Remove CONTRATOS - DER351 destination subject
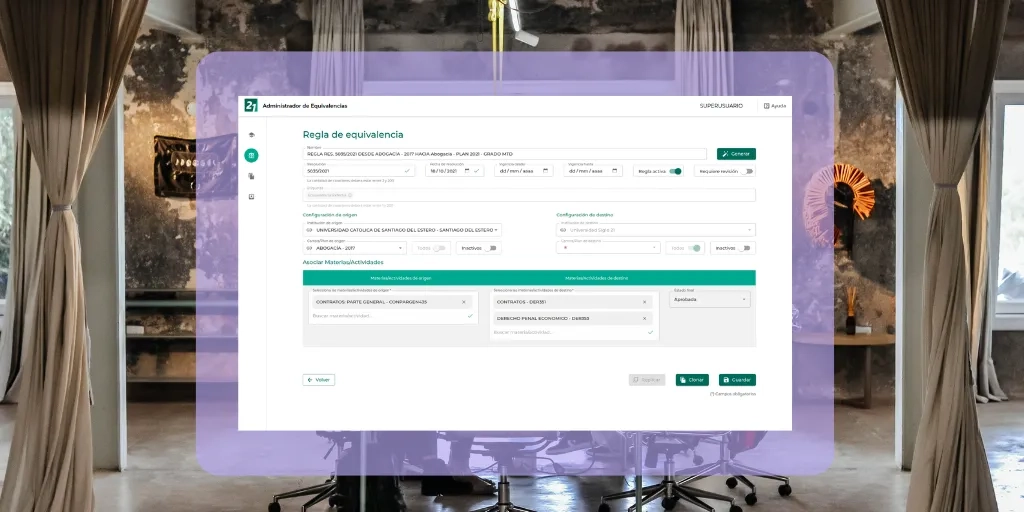This screenshot has width=1024, height=512. 644,301
